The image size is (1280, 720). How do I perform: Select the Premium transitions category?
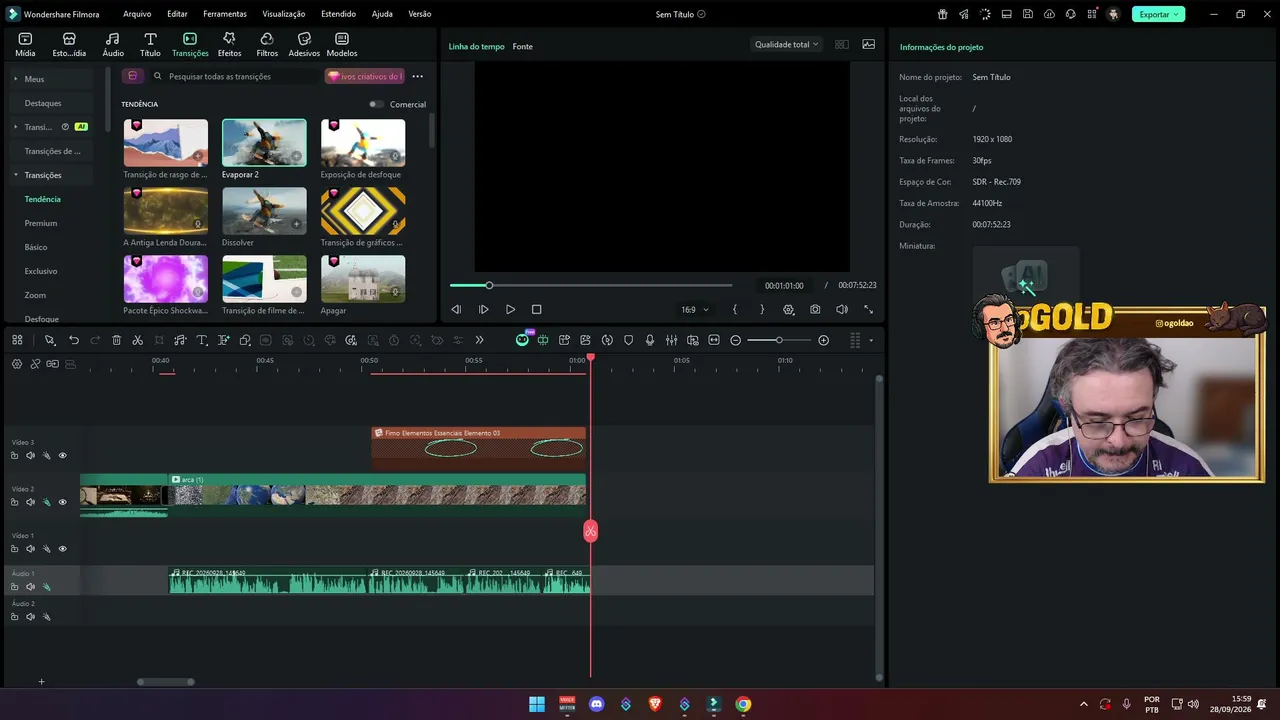41,223
